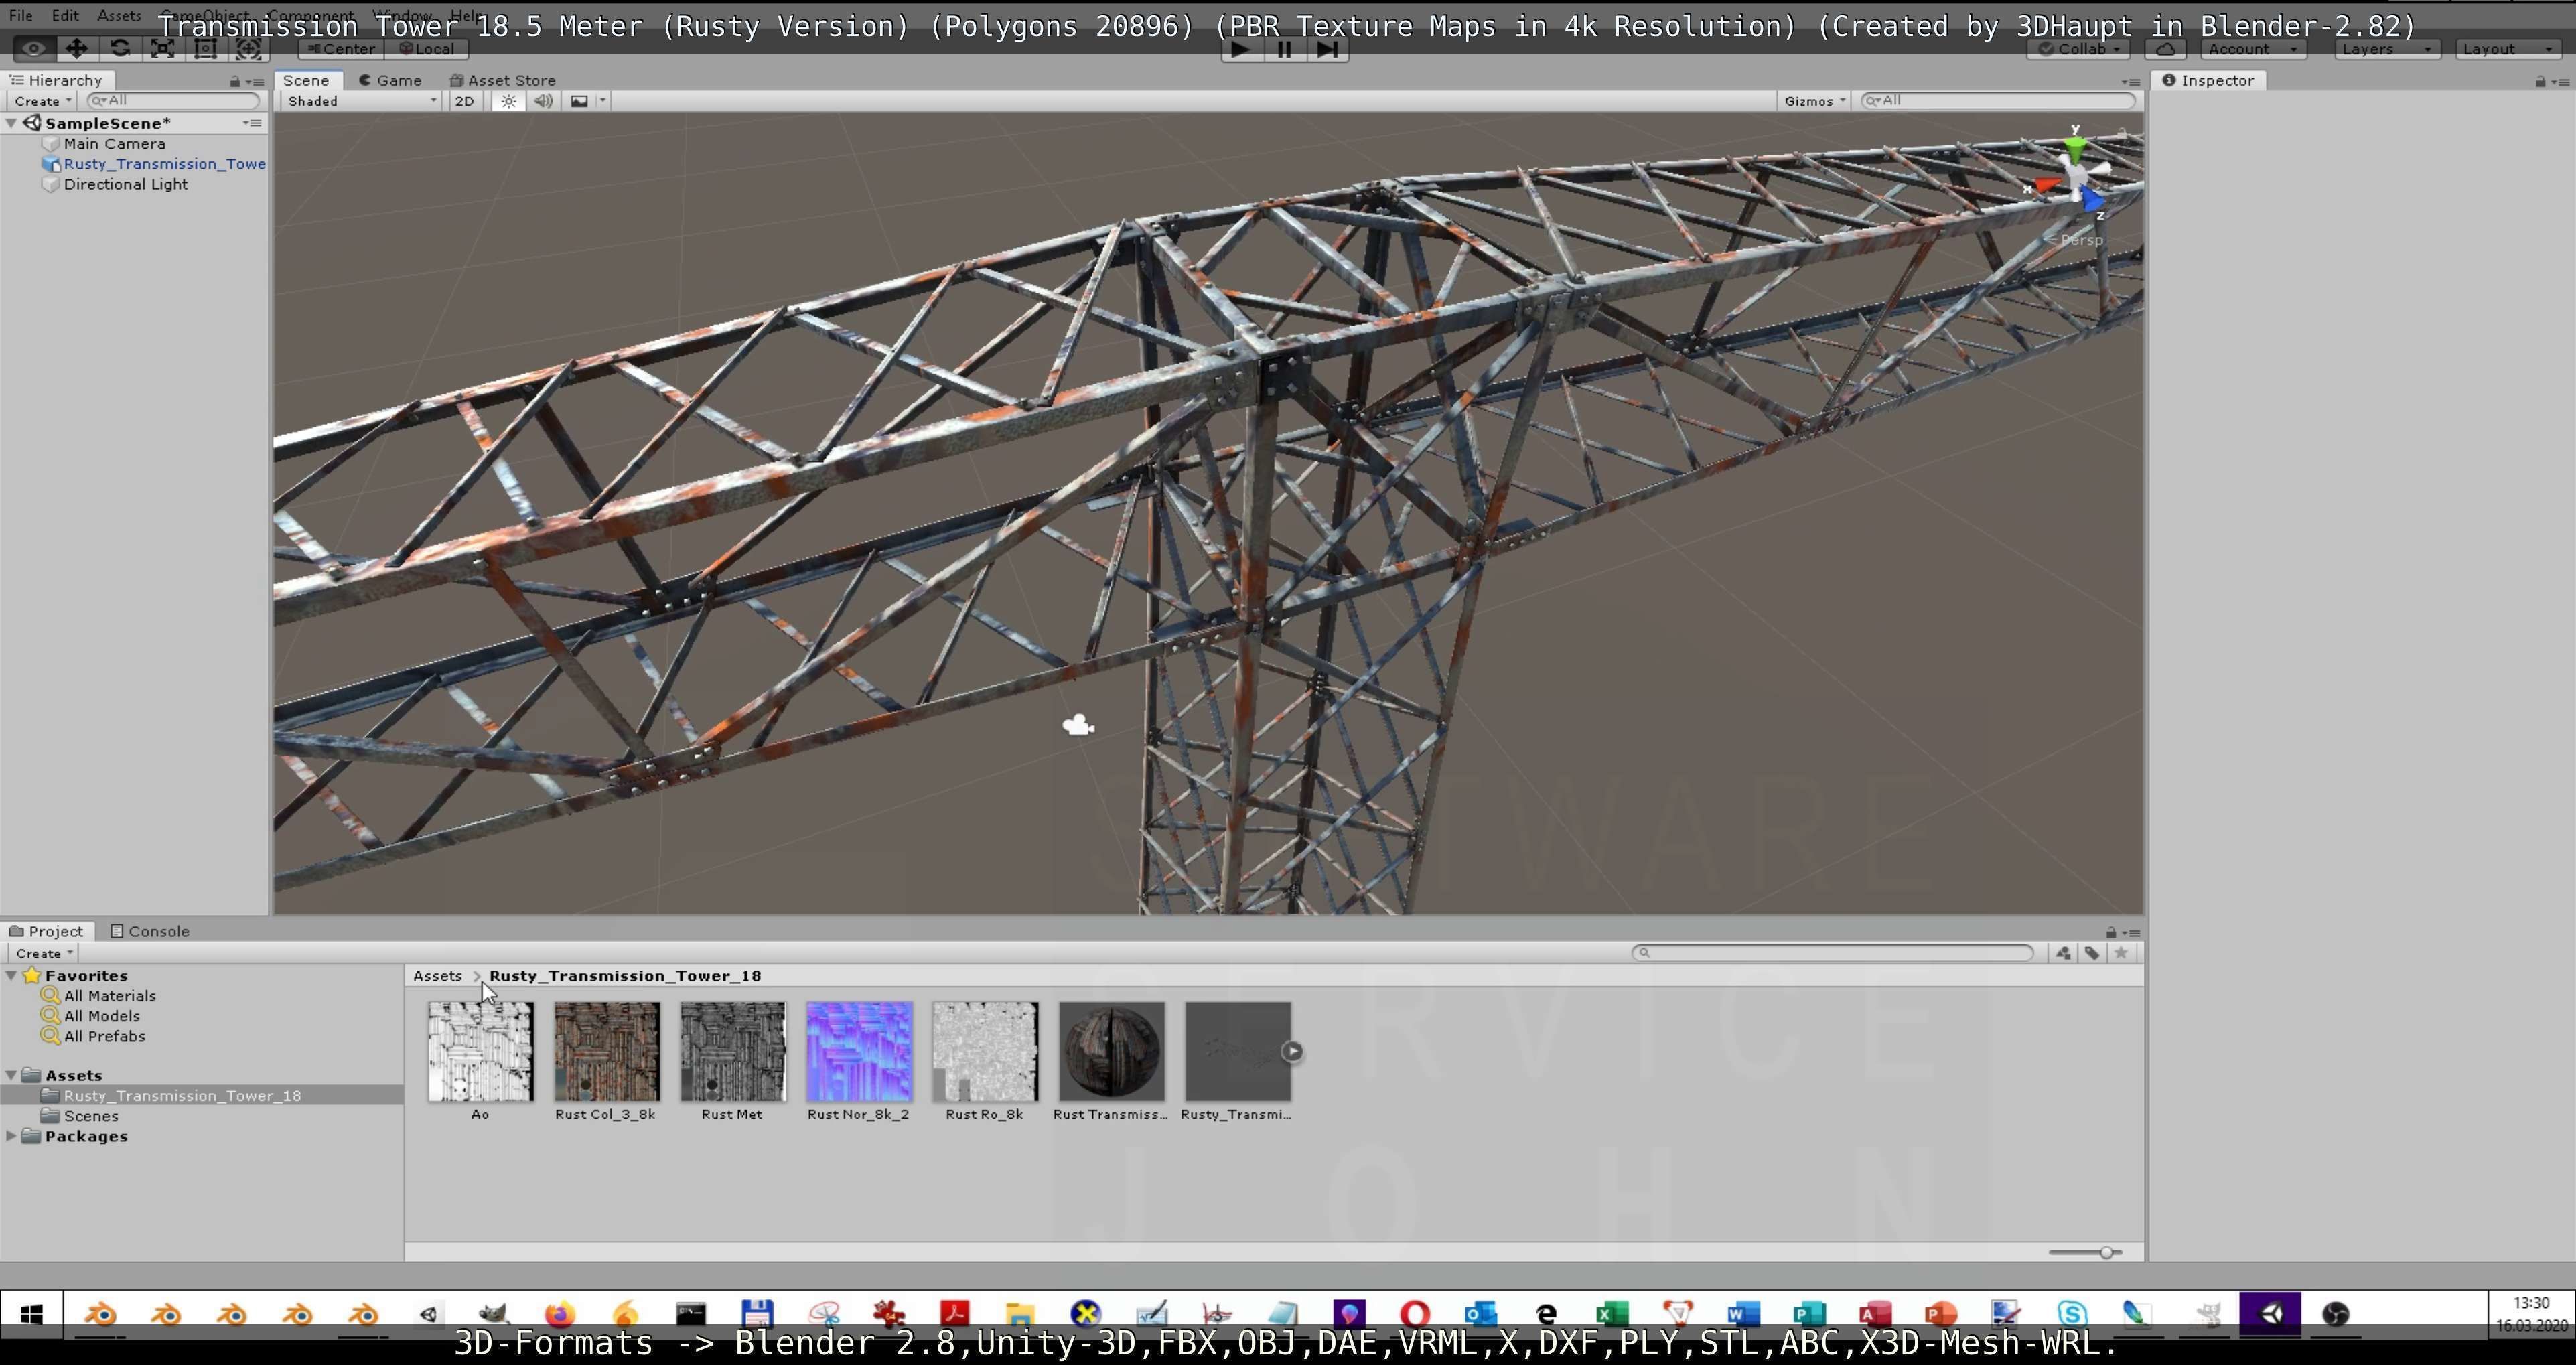Toggle Inspector panel lock icon
This screenshot has height=1365, width=2576.
click(2540, 81)
